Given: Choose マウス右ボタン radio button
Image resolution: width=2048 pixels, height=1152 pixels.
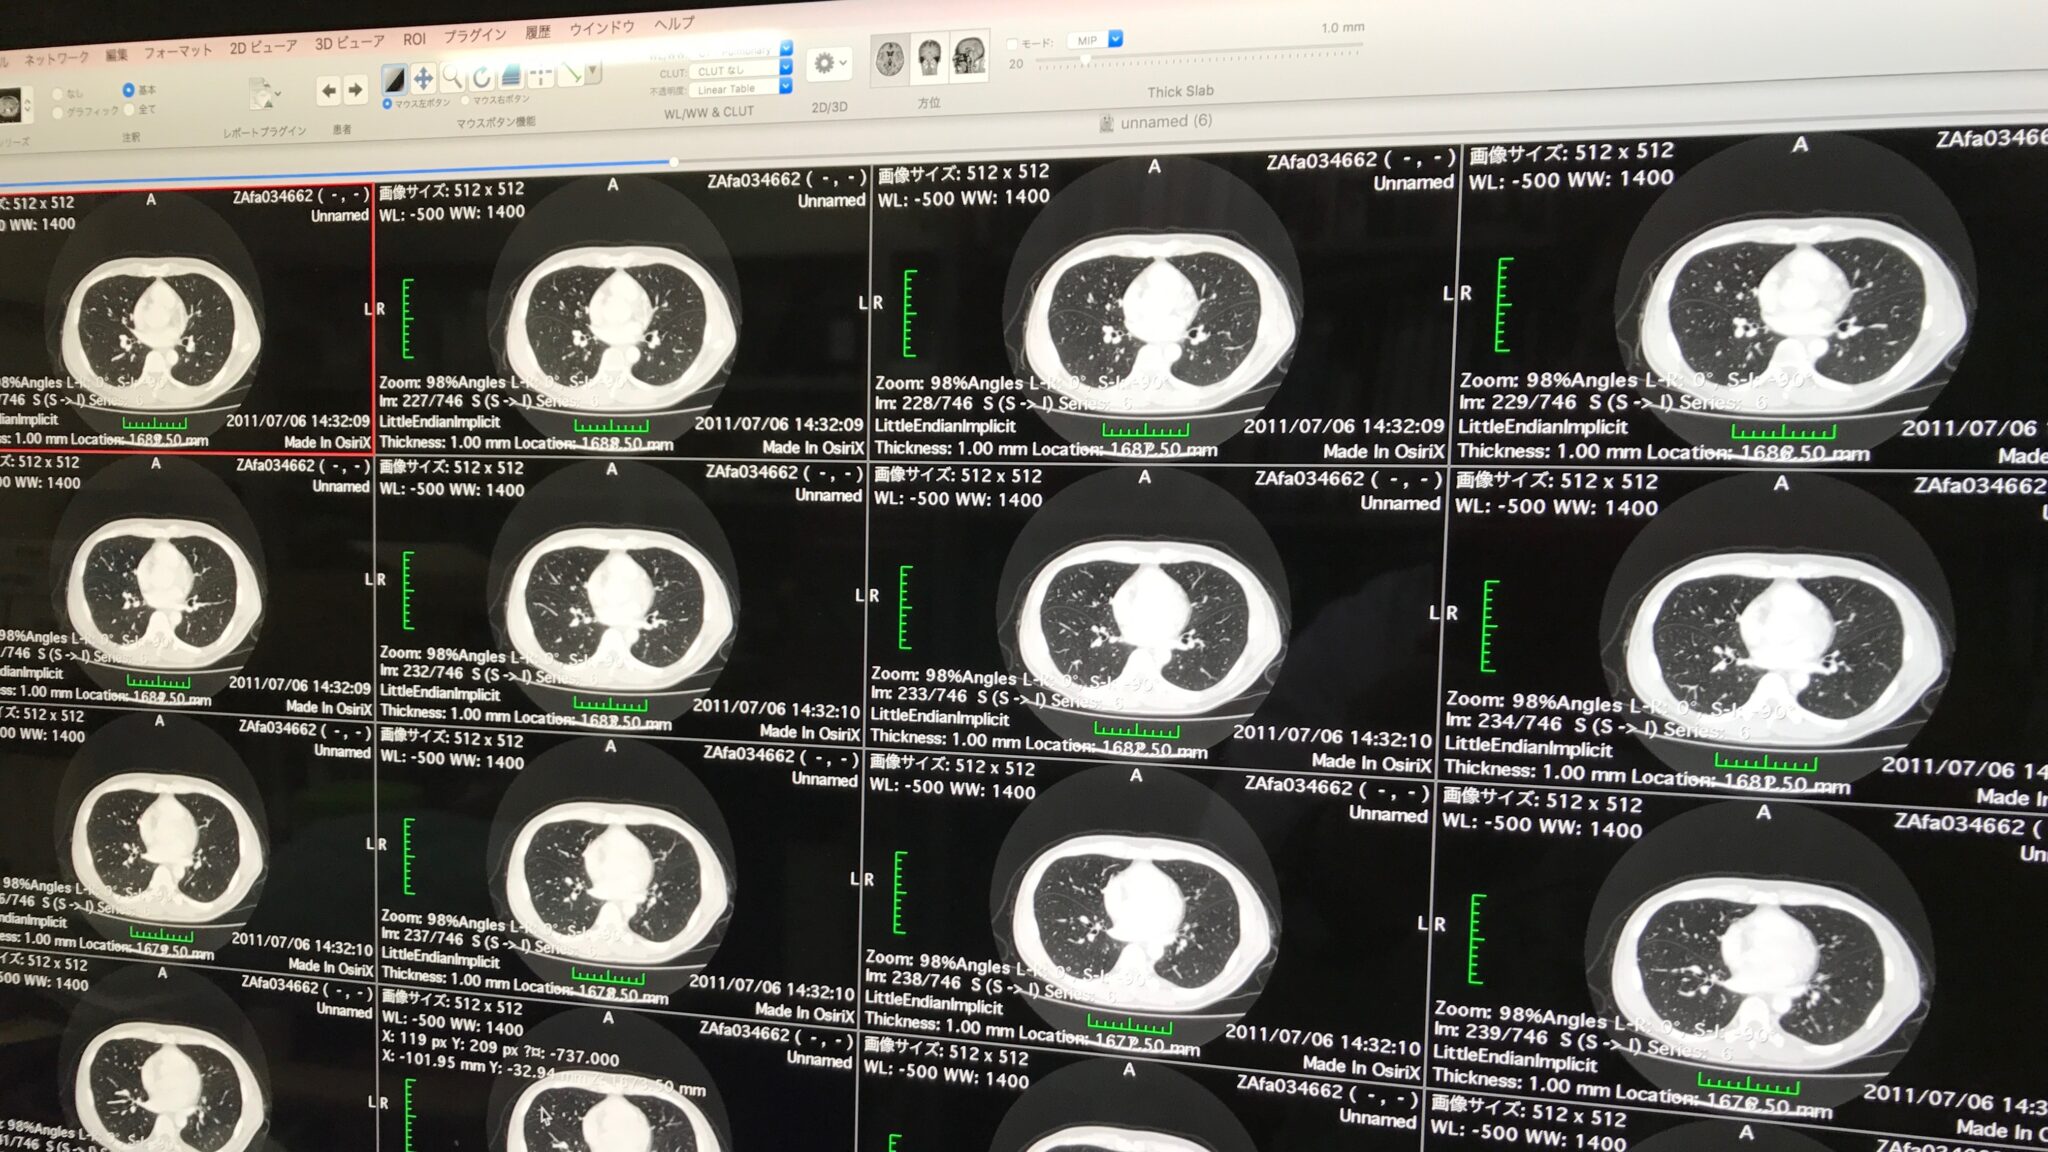Looking at the screenshot, I should pyautogui.click(x=465, y=101).
